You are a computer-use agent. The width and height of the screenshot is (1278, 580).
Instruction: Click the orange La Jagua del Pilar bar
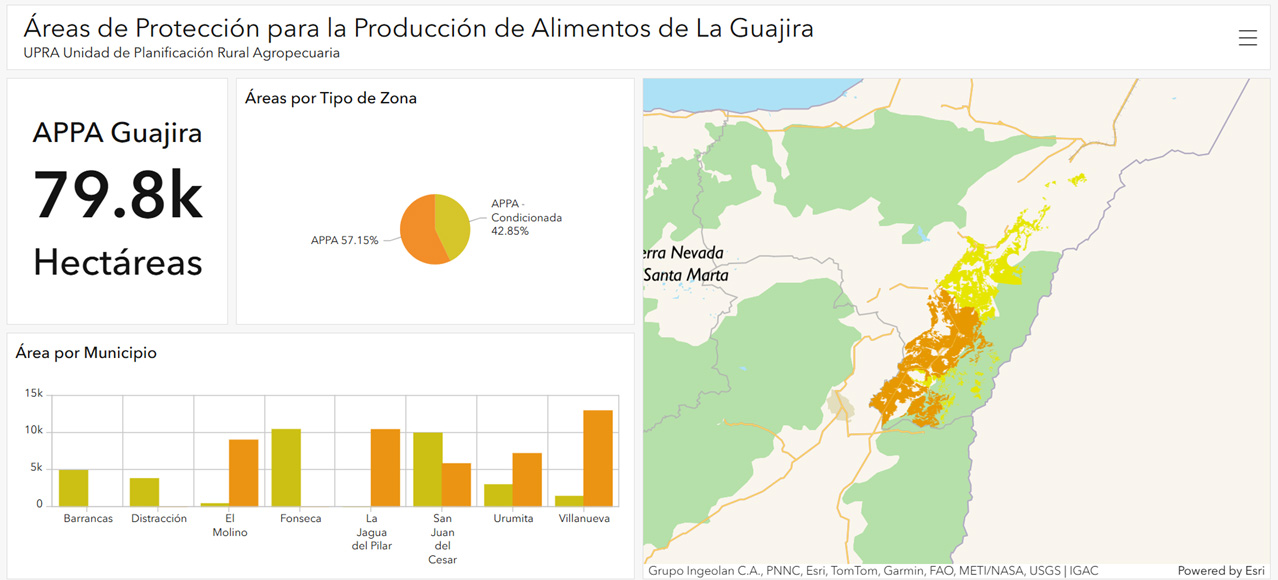tap(385, 467)
